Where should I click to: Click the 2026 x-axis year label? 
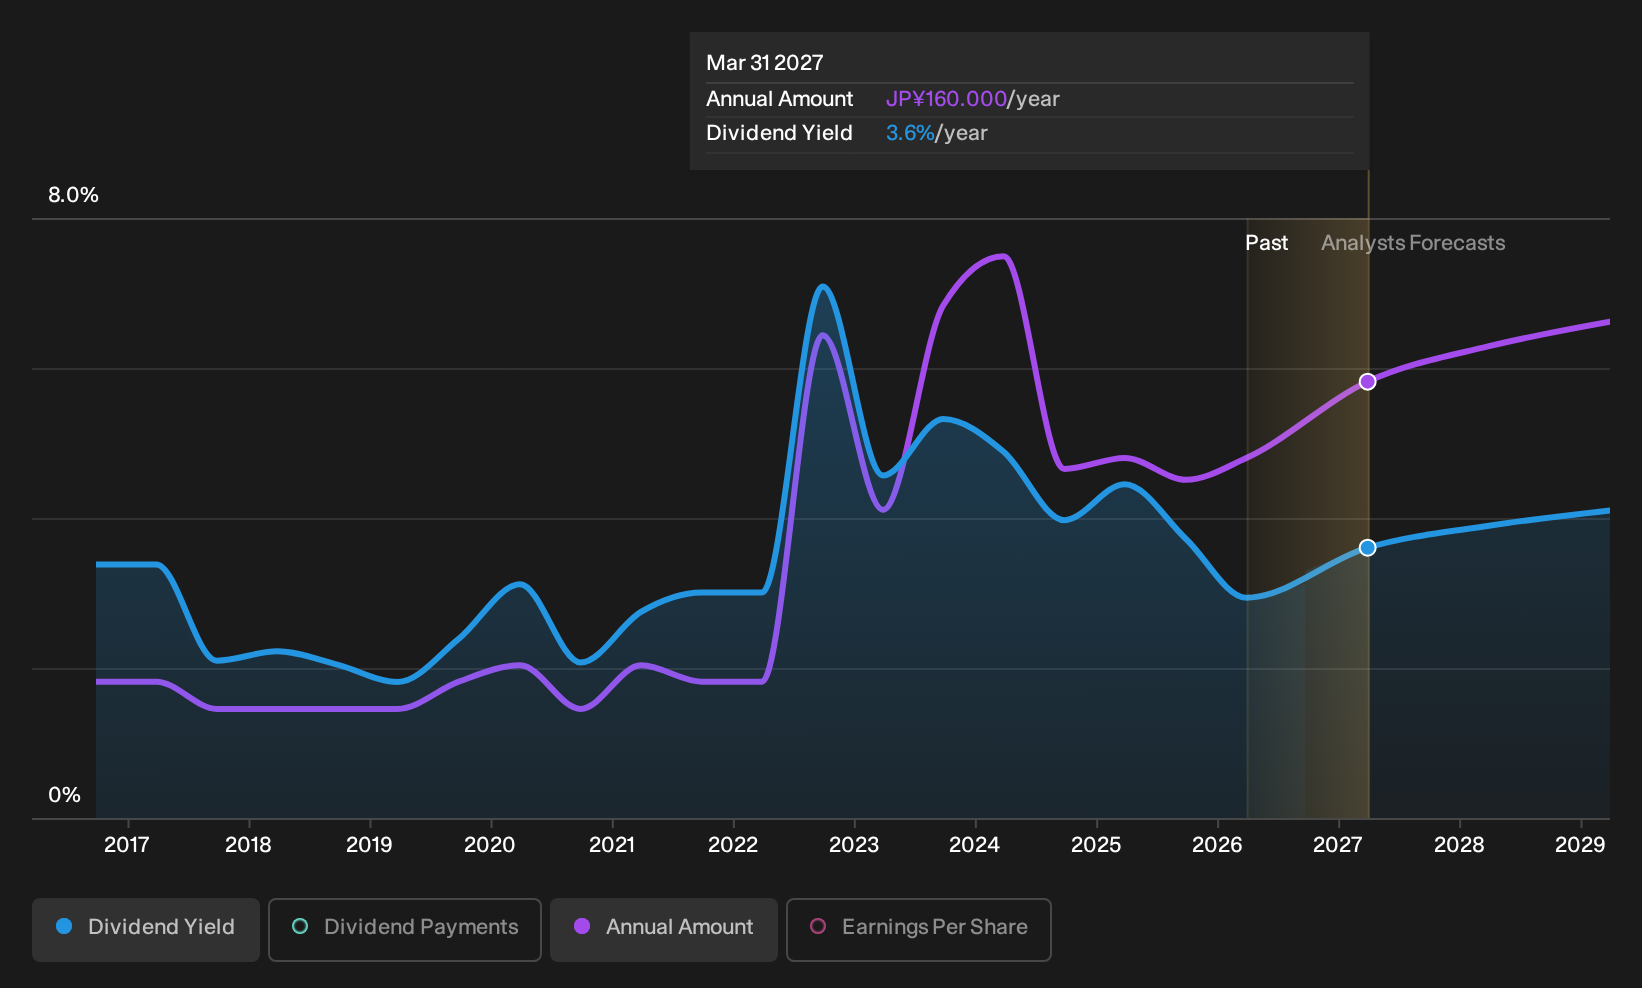tap(1217, 845)
